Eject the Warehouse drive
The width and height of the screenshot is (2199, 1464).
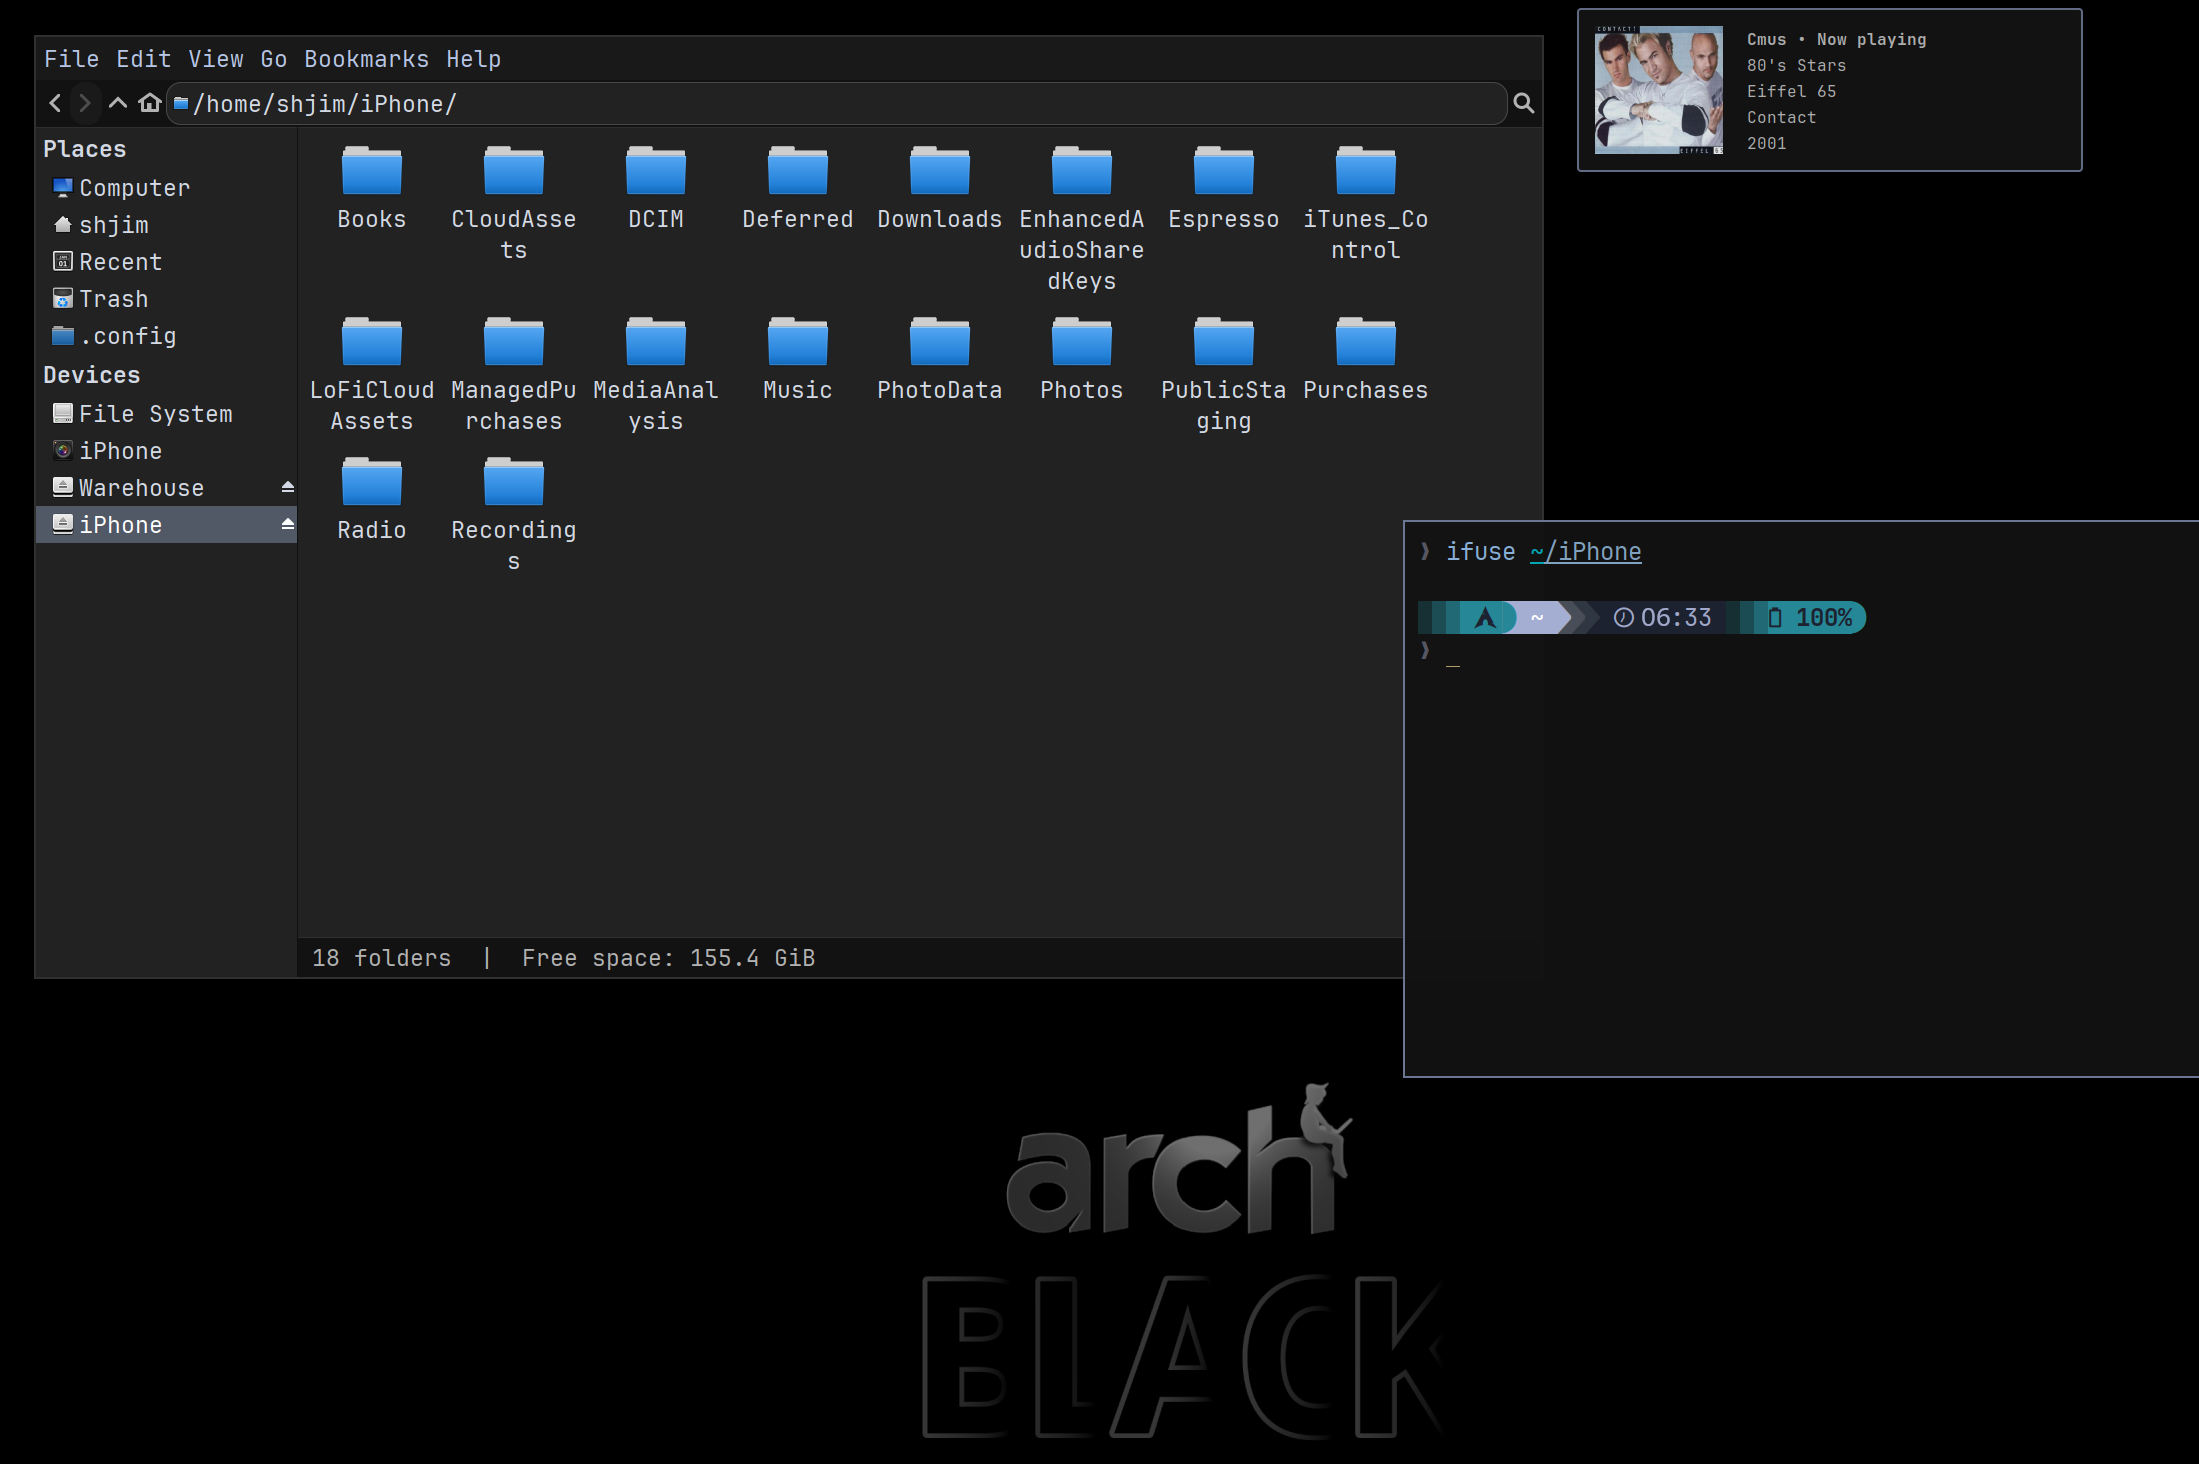click(287, 487)
